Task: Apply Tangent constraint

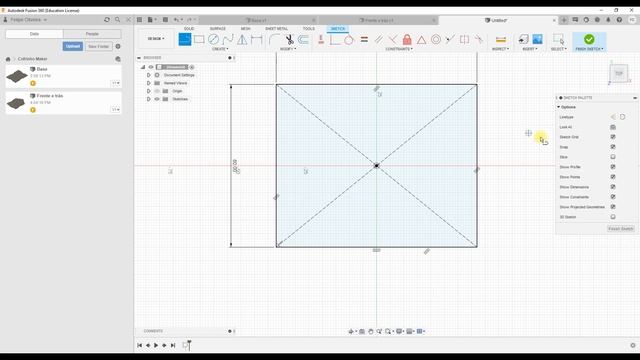Action: pyautogui.click(x=349, y=40)
